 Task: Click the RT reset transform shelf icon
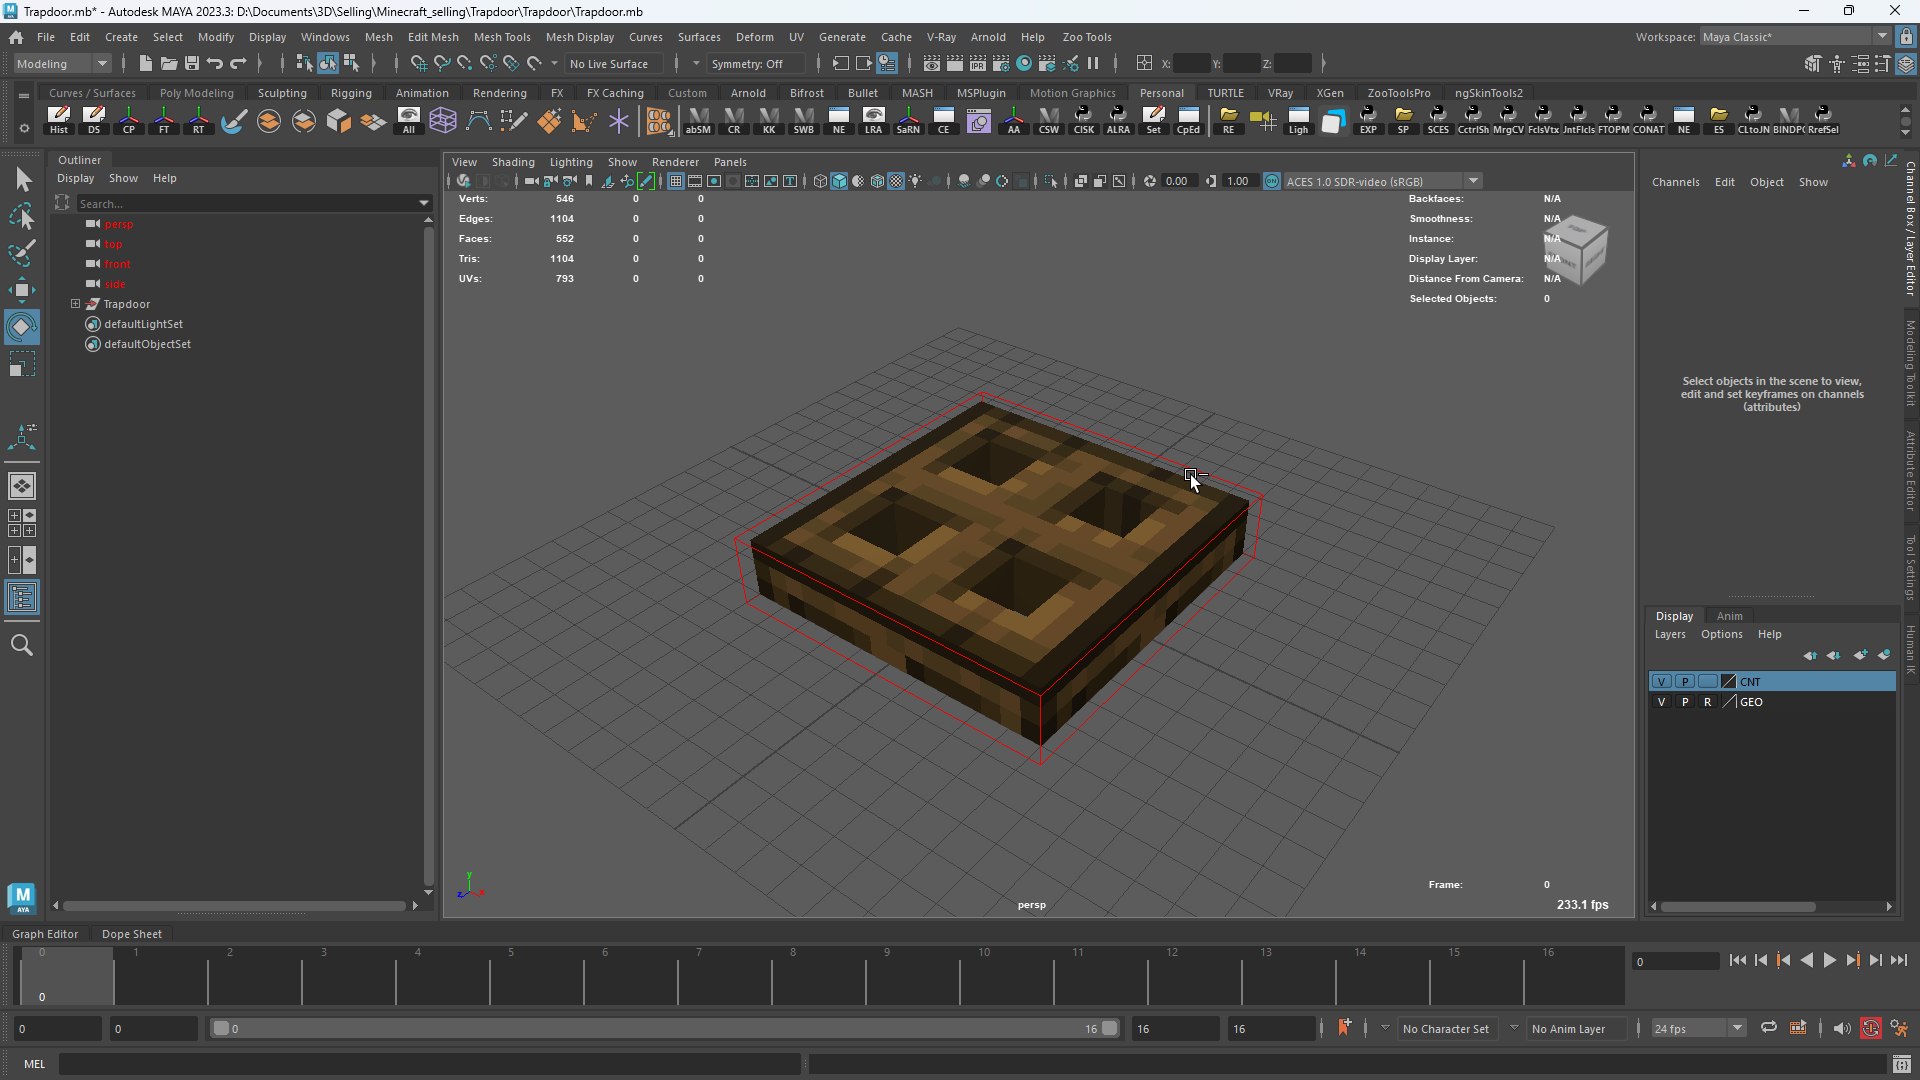(x=199, y=120)
